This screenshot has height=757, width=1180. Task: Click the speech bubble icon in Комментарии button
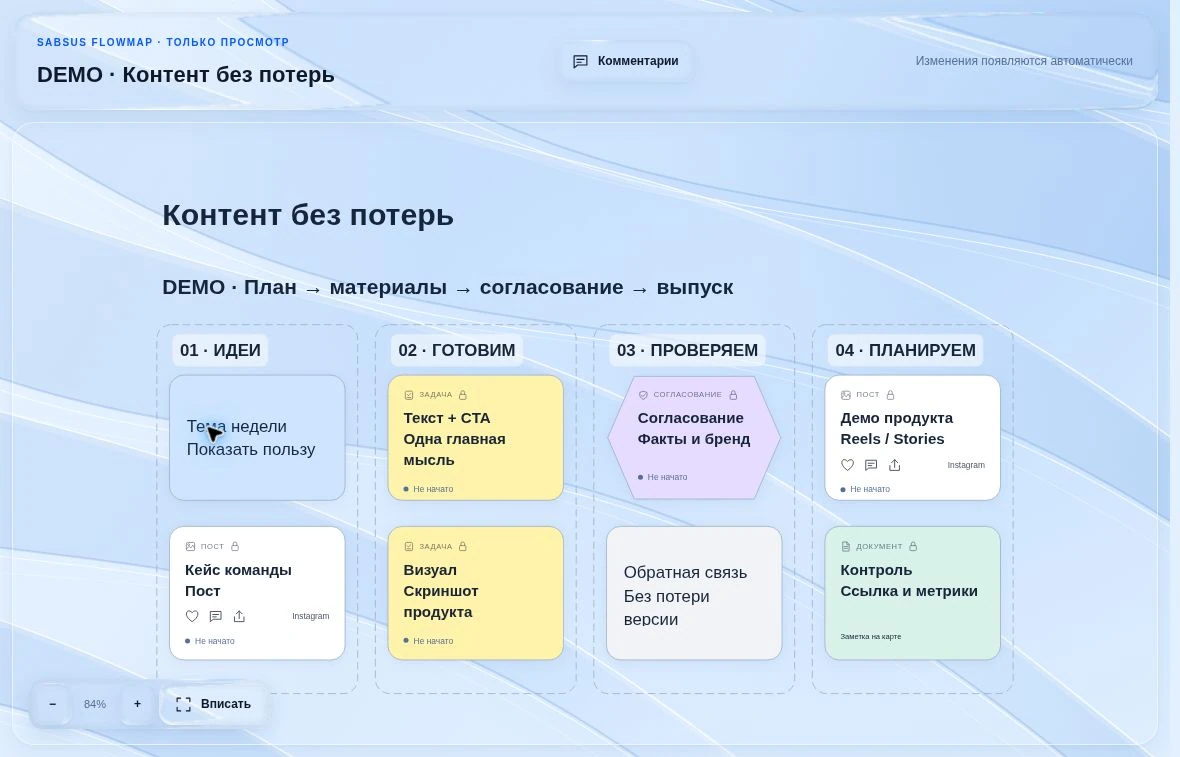580,61
